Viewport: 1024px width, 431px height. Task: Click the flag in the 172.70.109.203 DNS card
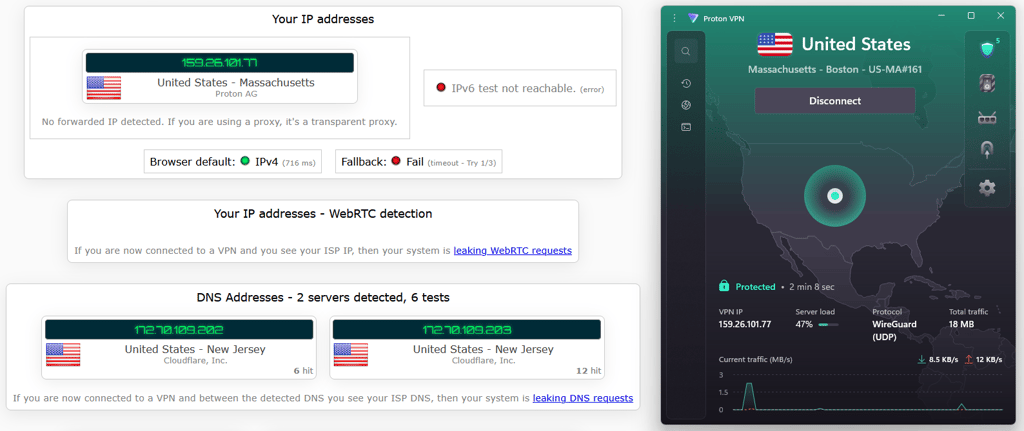[x=351, y=355]
